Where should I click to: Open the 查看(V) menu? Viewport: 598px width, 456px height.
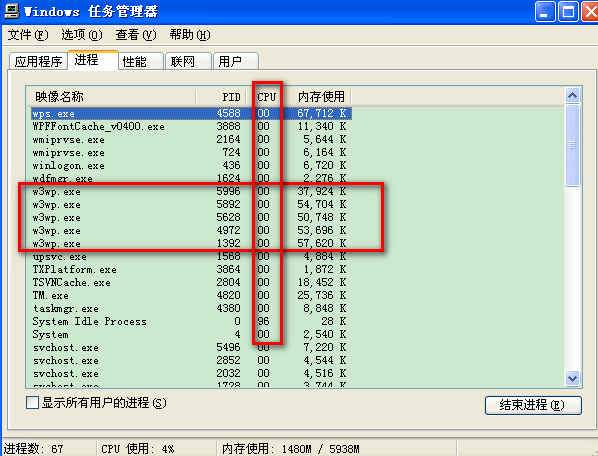click(136, 35)
